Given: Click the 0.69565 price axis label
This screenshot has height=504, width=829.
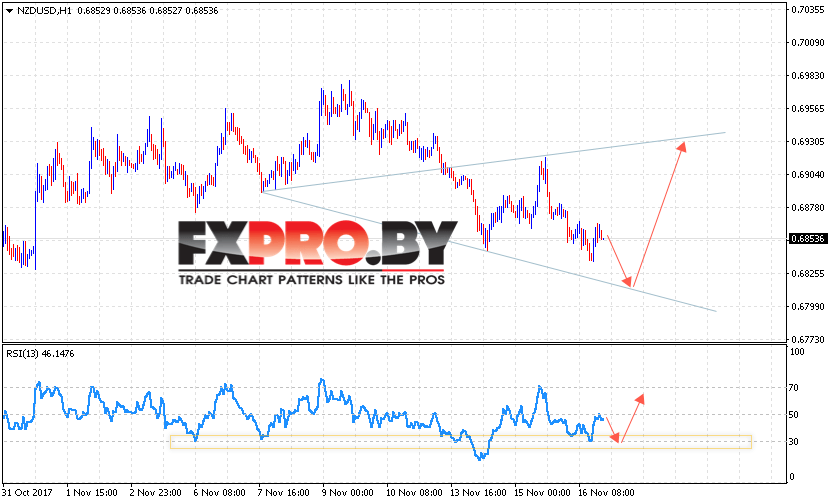Looking at the screenshot, I should (807, 108).
